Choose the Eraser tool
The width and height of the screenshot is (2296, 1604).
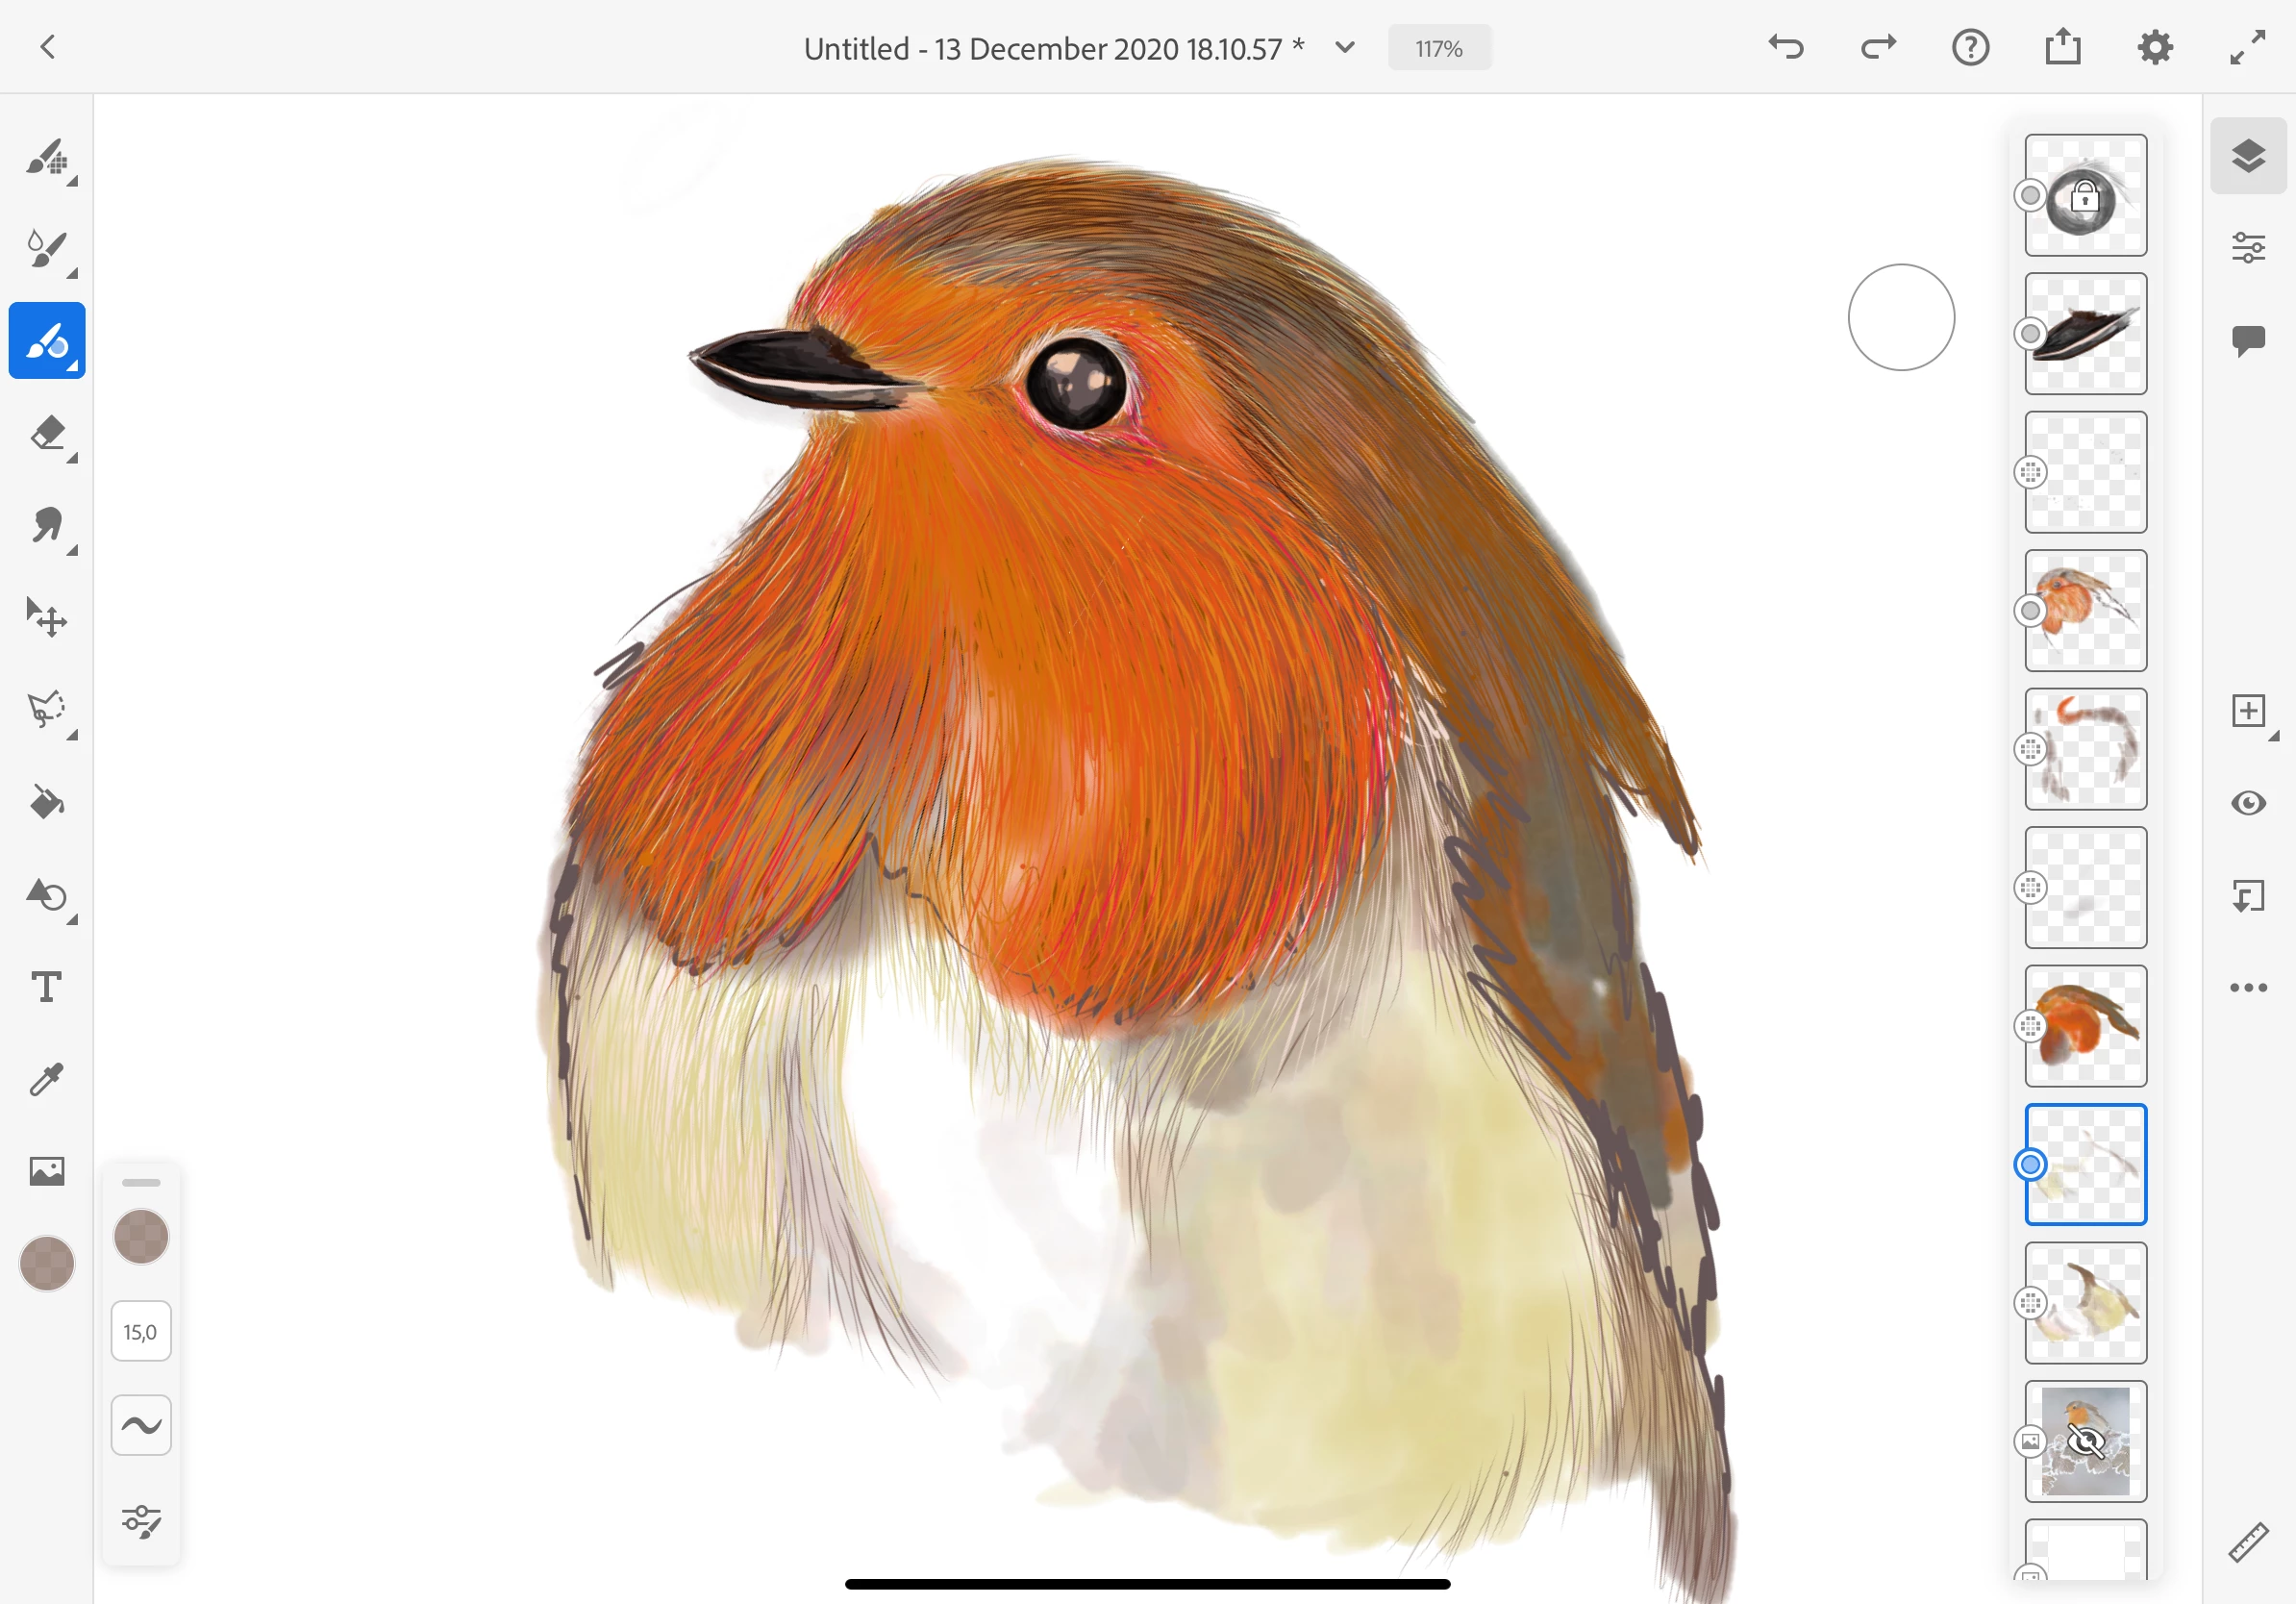(46, 433)
